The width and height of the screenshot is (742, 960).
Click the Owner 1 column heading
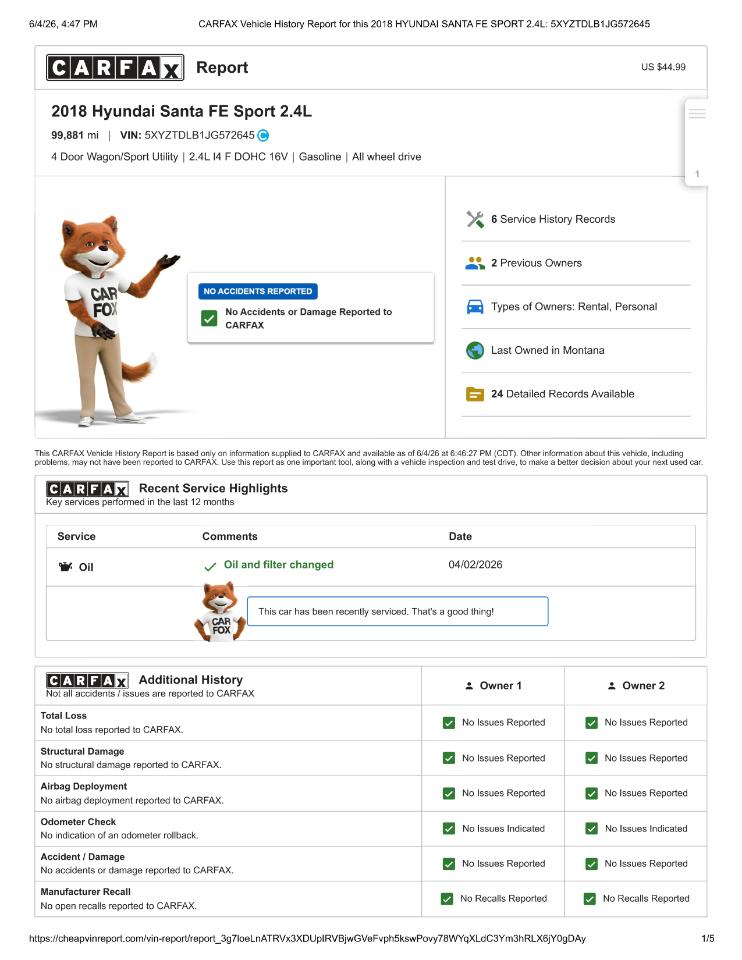click(x=501, y=686)
